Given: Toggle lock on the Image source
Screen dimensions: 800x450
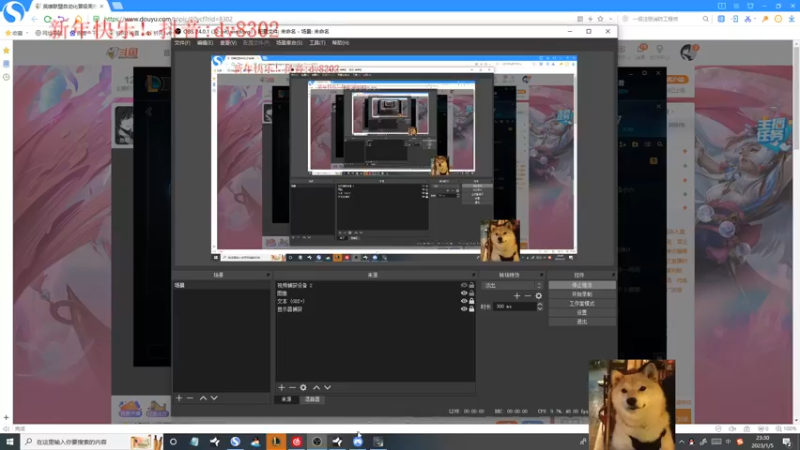Looking at the screenshot, I should point(471,293).
